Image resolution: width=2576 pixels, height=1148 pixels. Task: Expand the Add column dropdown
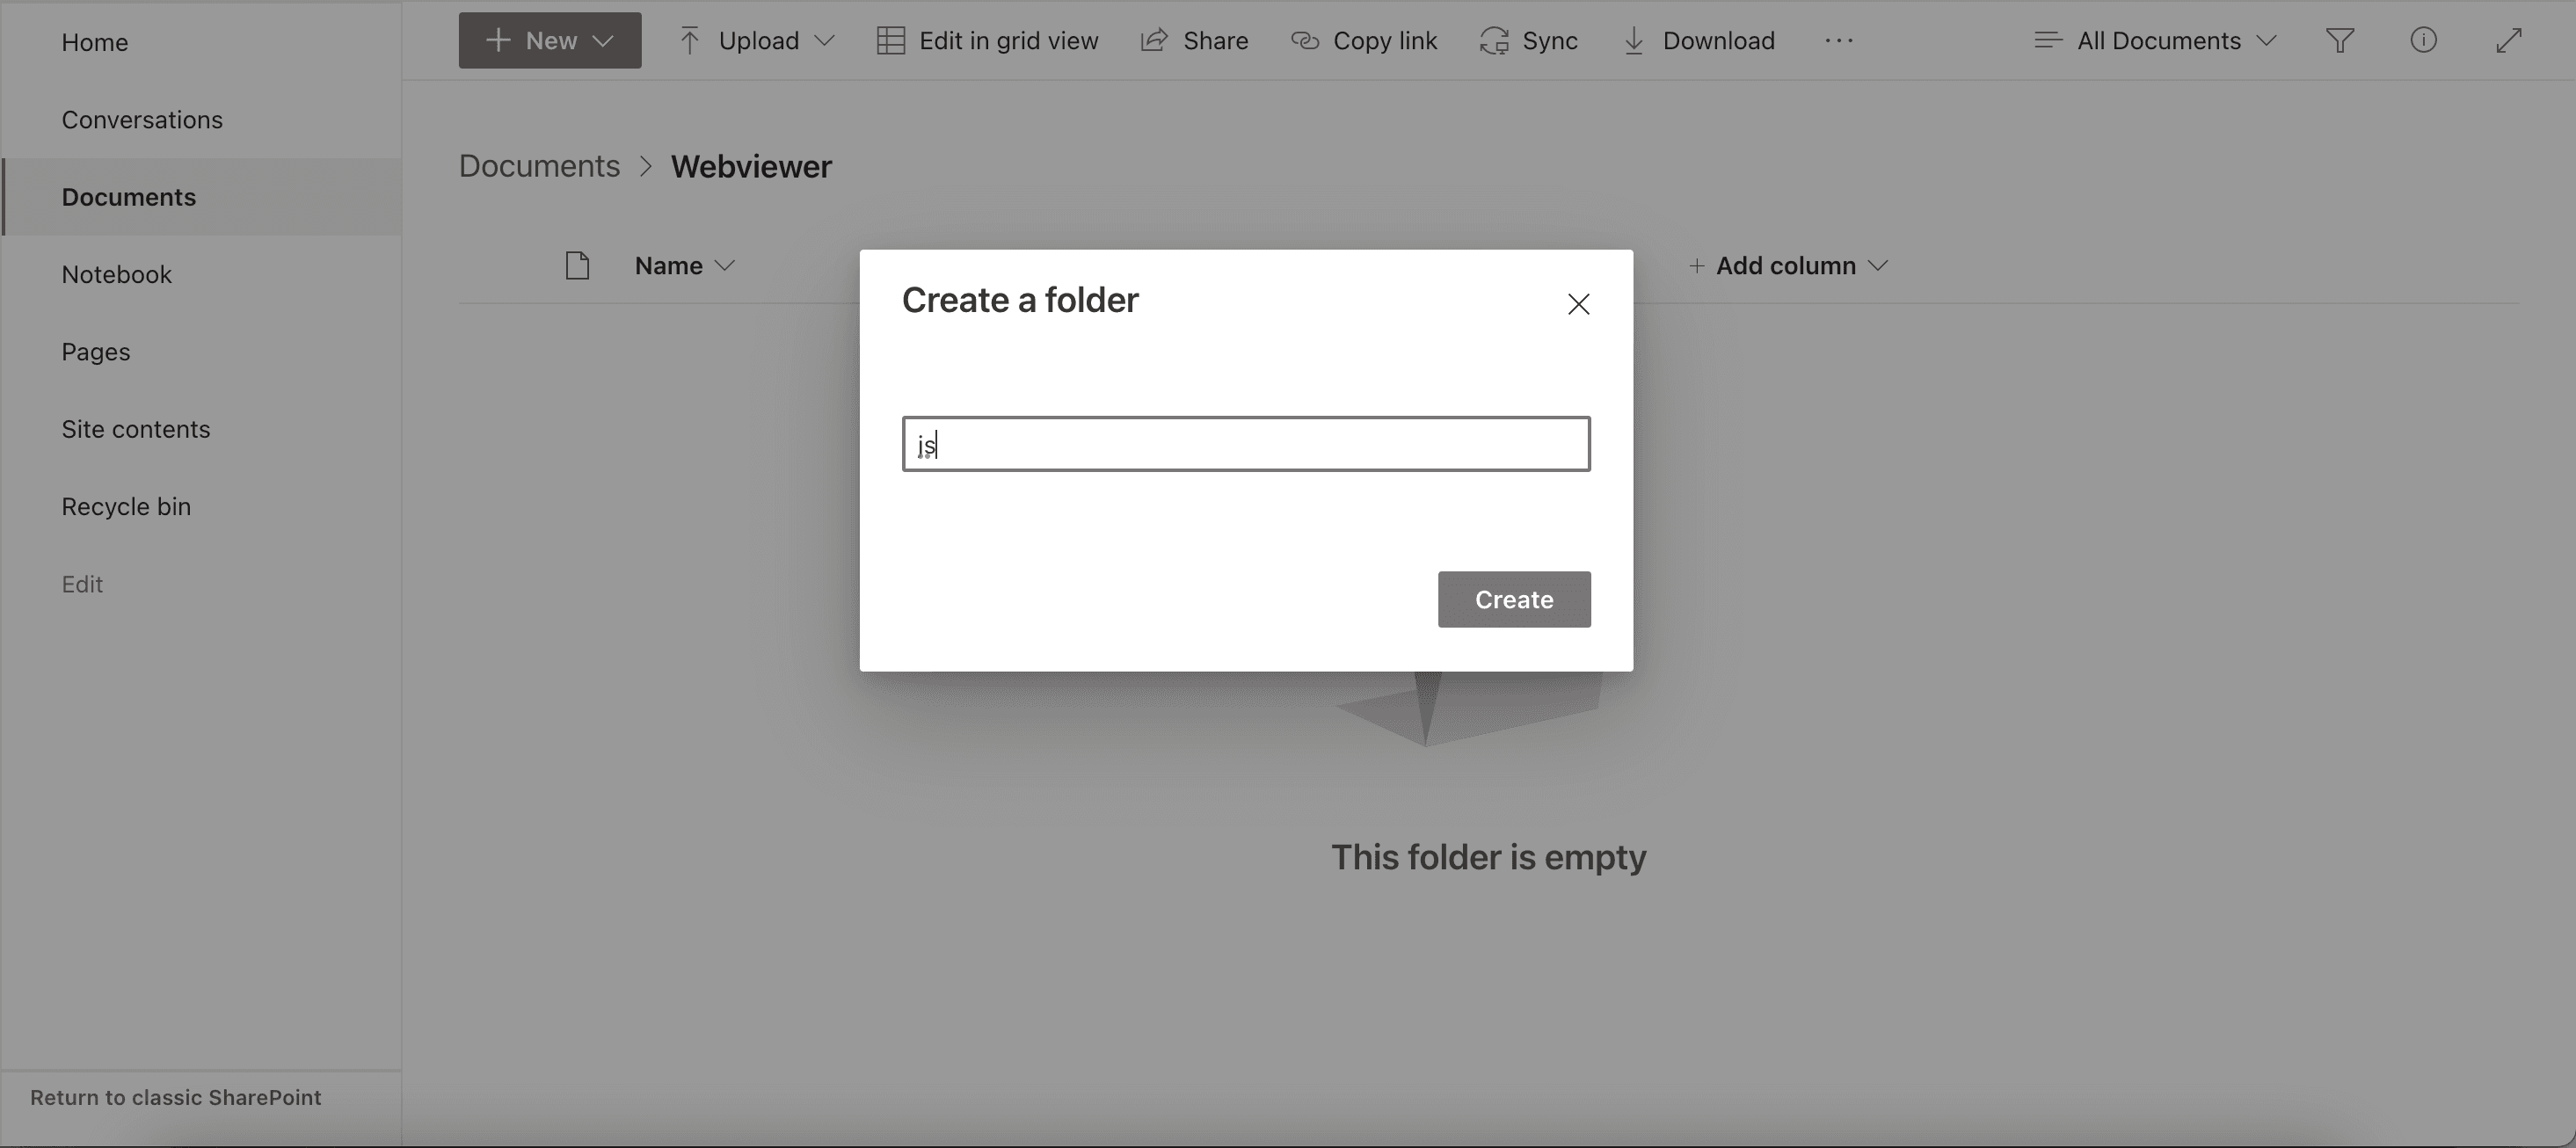1787,266
